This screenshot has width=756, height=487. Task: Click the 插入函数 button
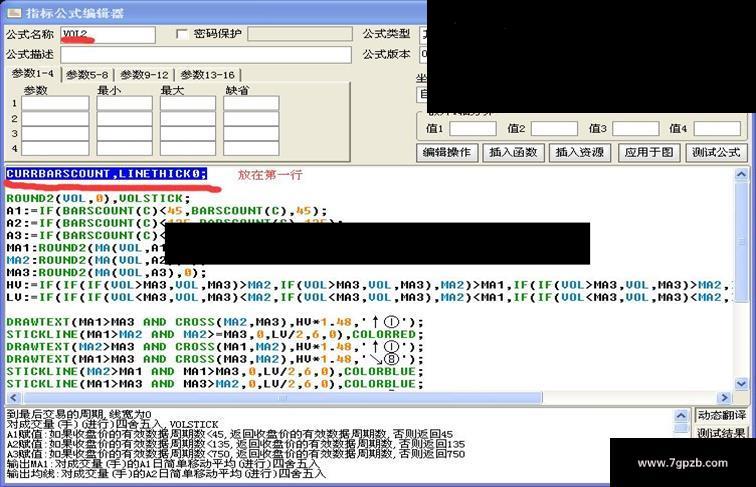coord(513,153)
